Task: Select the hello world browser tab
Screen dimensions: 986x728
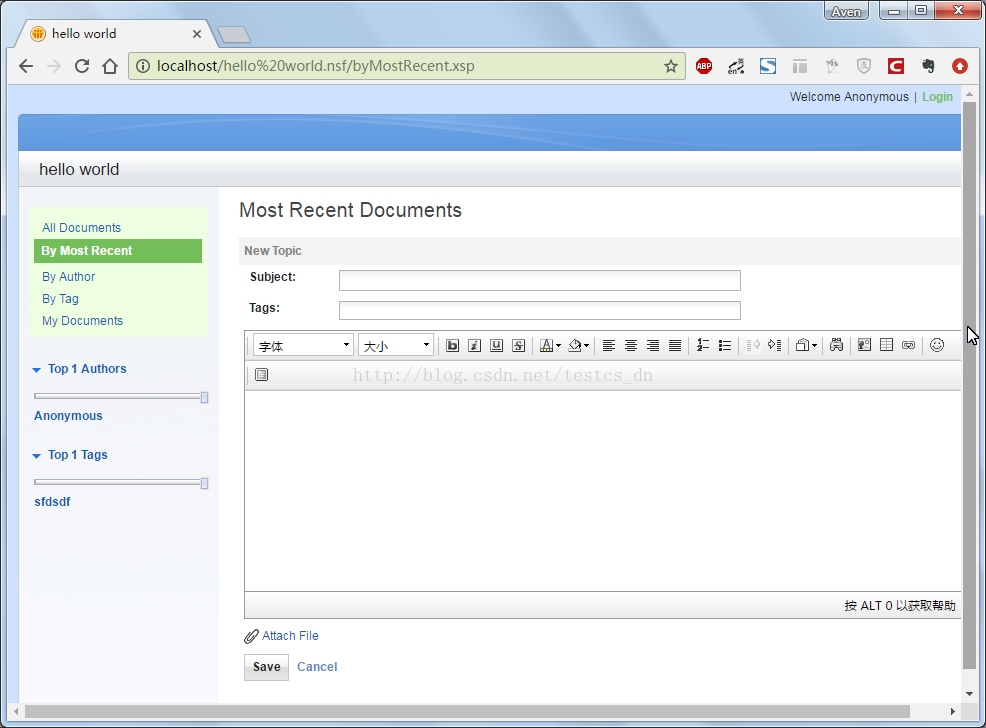Action: click(116, 34)
